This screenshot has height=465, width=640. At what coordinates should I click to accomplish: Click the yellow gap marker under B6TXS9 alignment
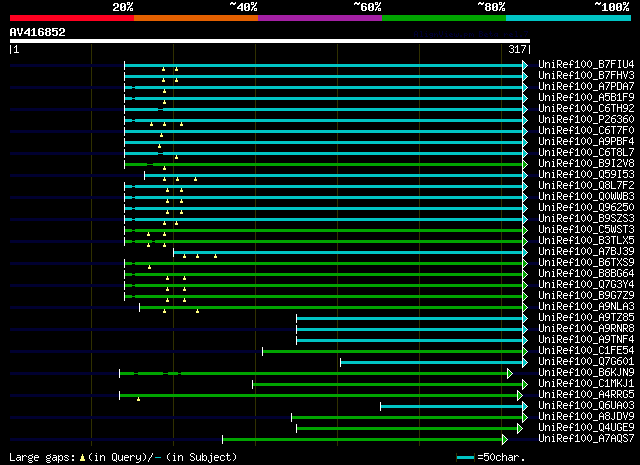pyautogui.click(x=149, y=267)
